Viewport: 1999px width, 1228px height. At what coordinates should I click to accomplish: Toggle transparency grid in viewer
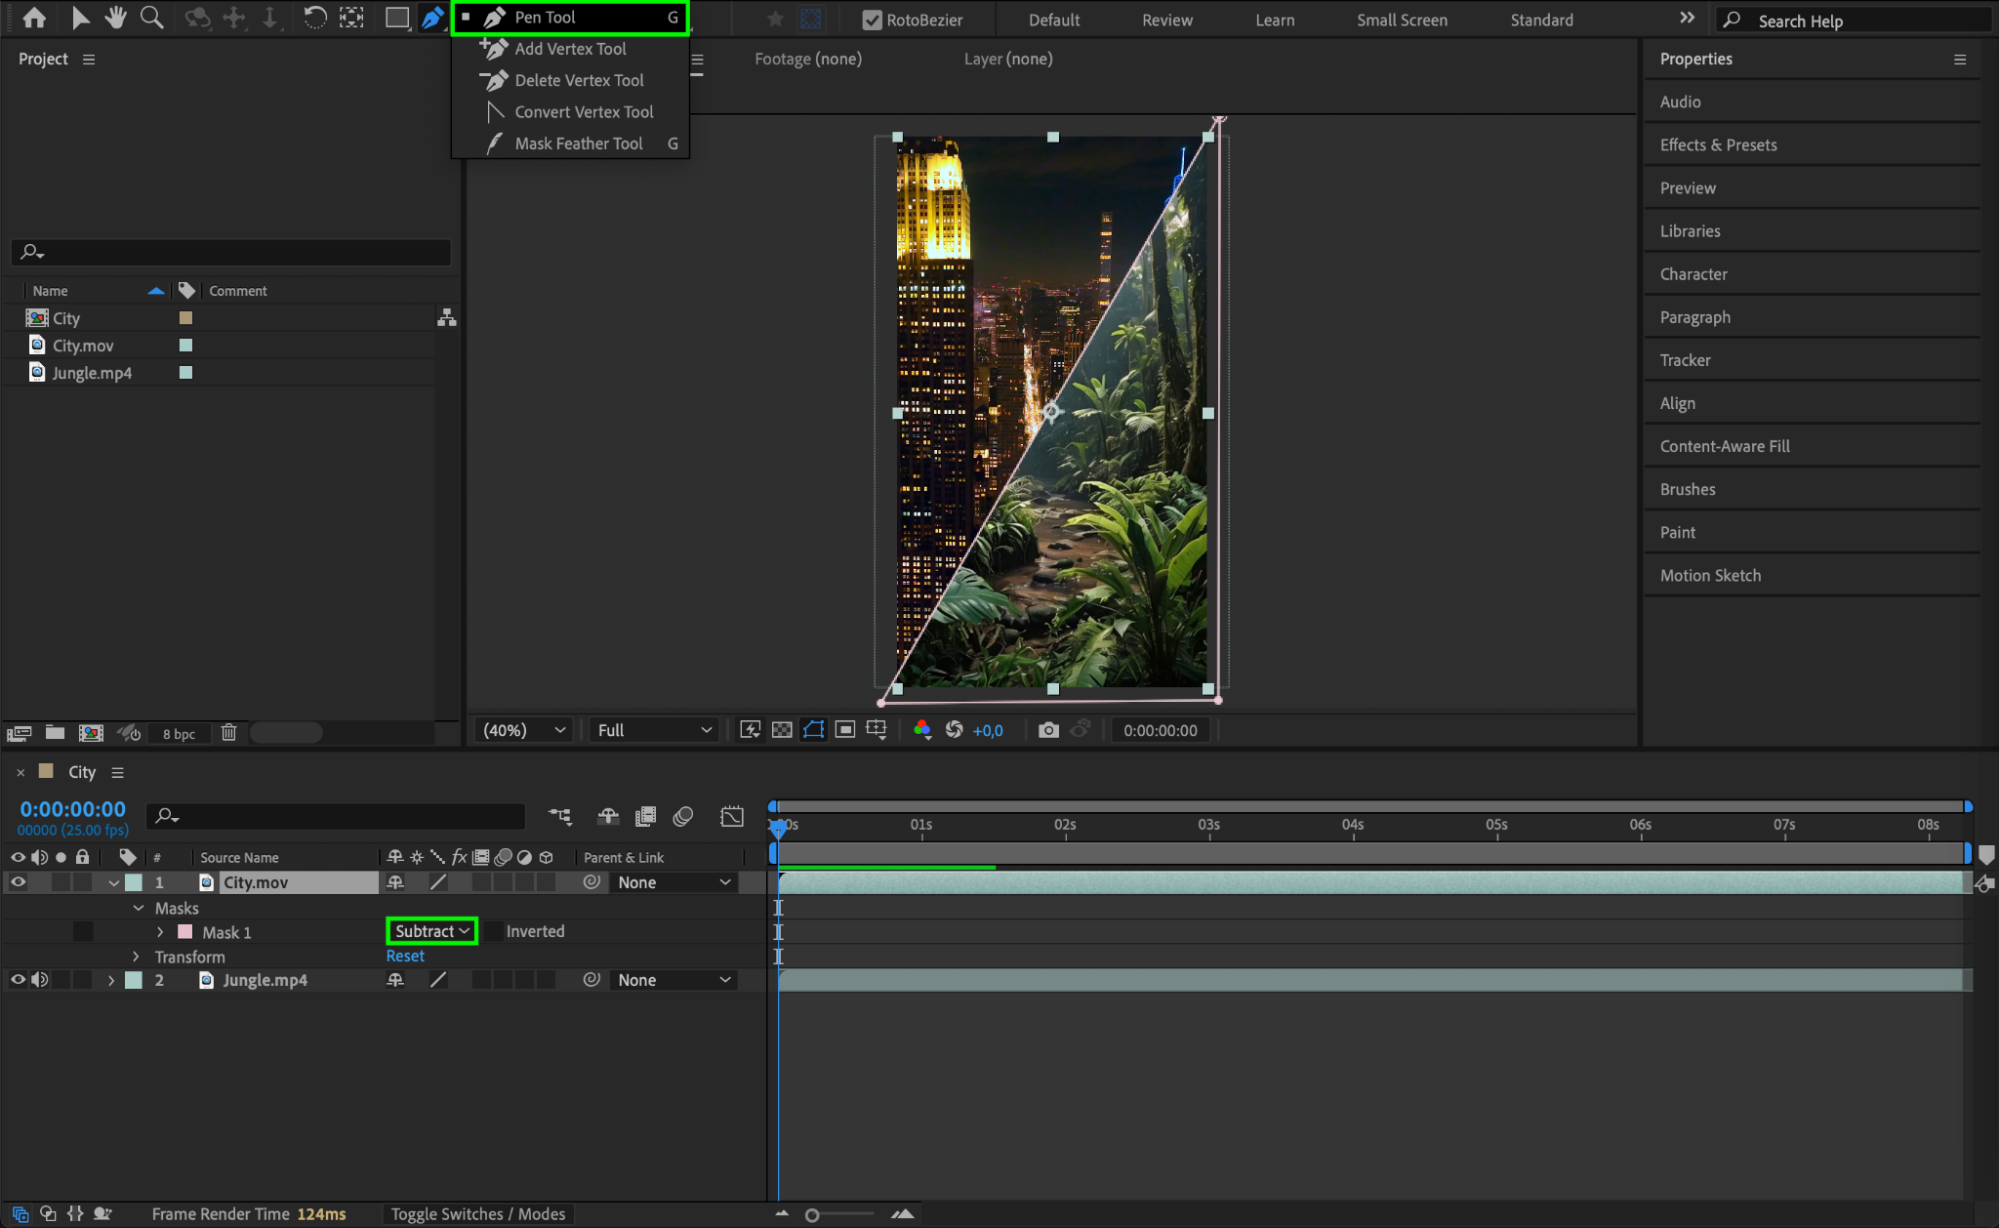(782, 731)
